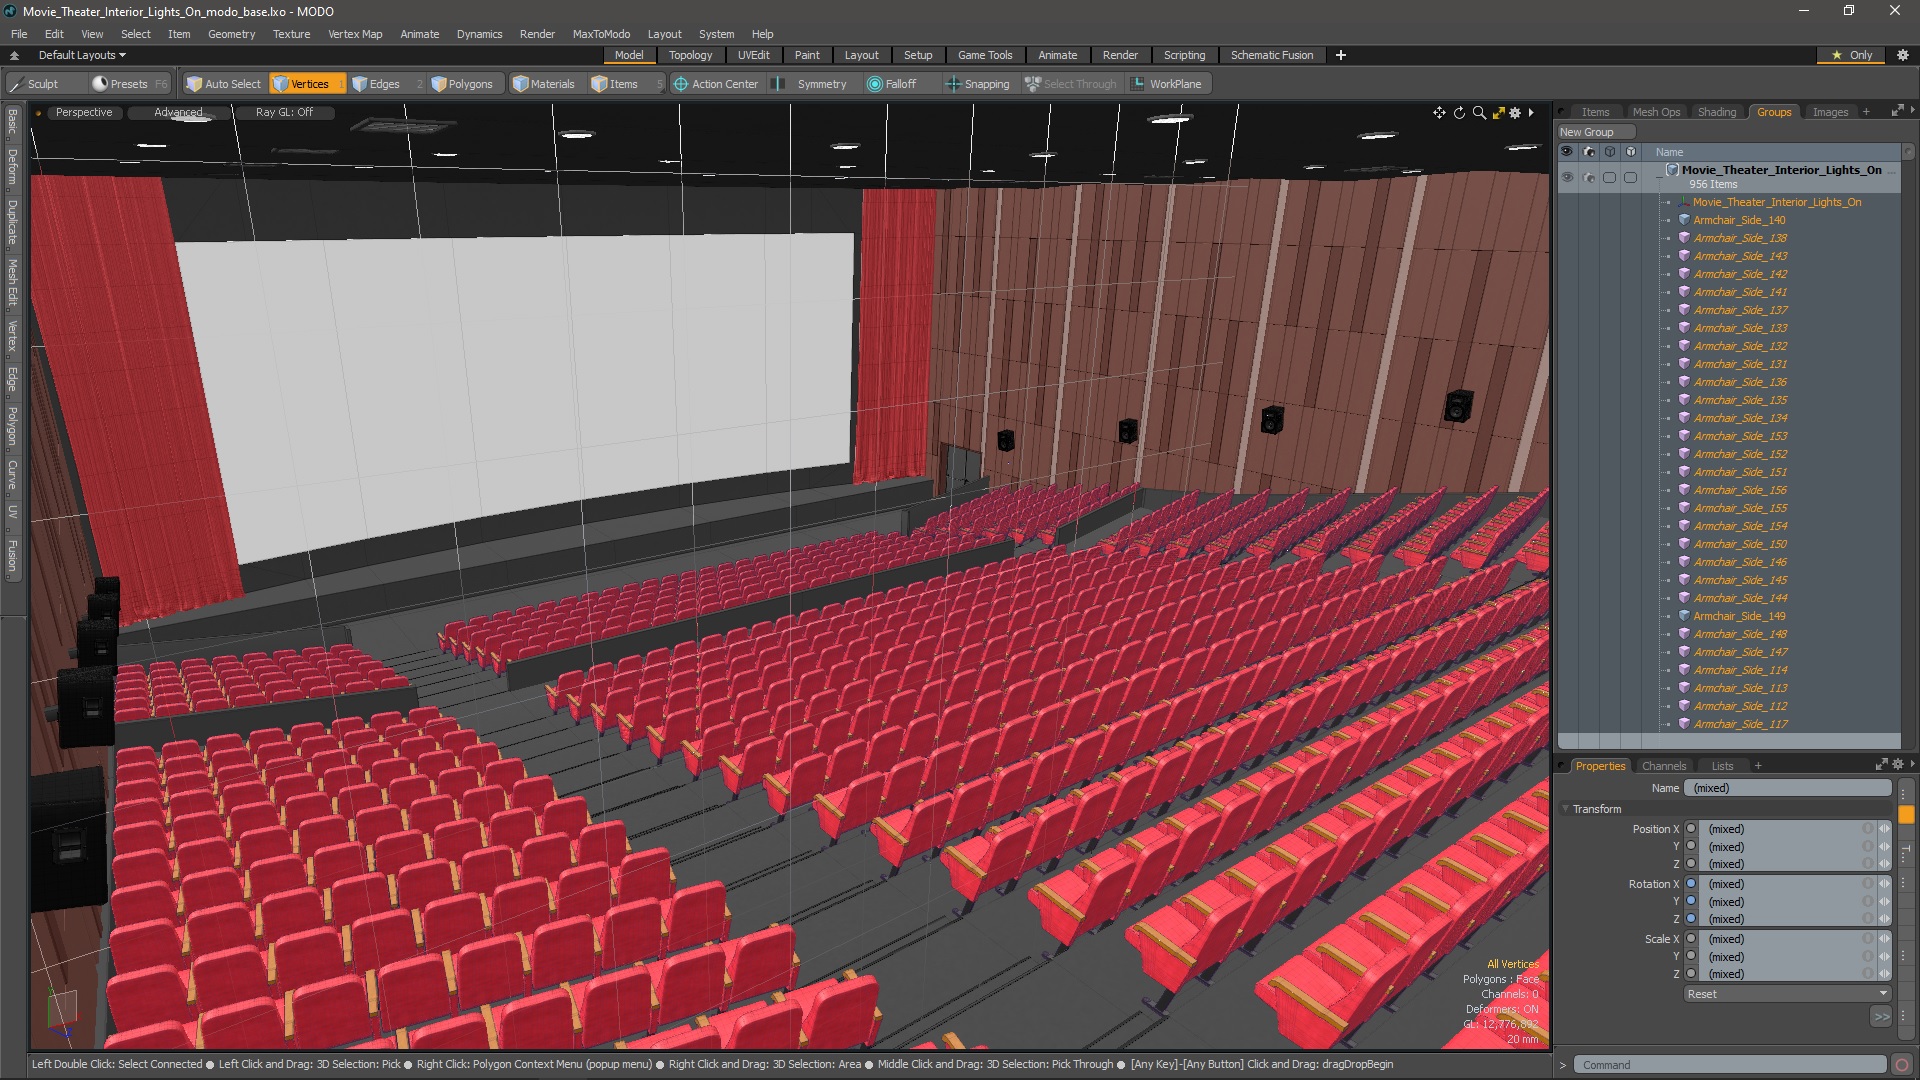Screen dimensions: 1920x1080
Task: Switch to the Shading tab
Action: click(x=1716, y=112)
